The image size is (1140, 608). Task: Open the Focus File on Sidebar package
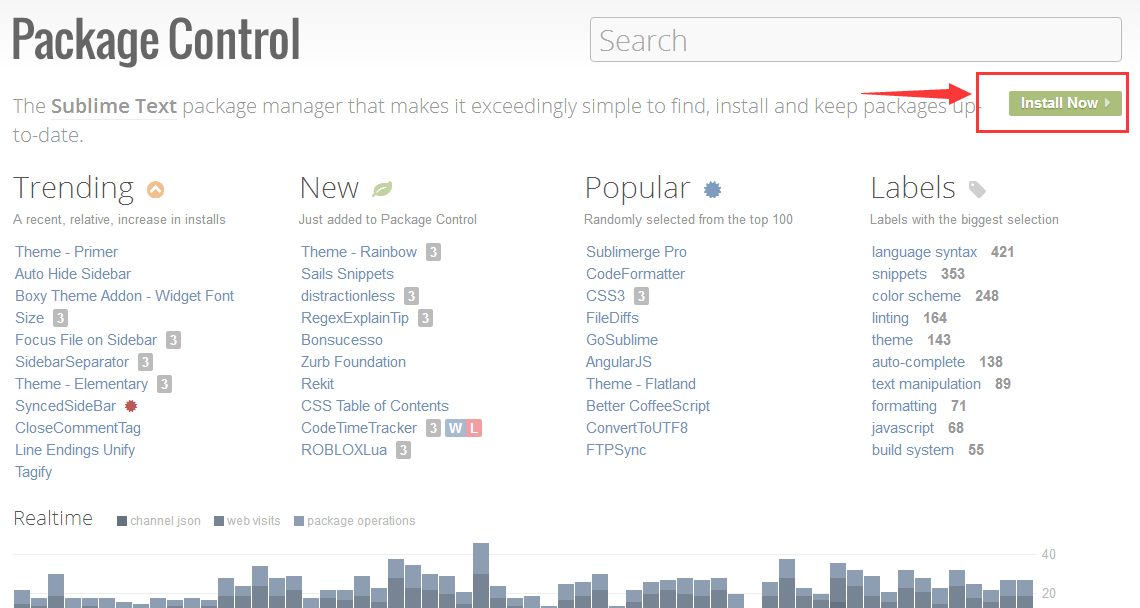tap(86, 340)
